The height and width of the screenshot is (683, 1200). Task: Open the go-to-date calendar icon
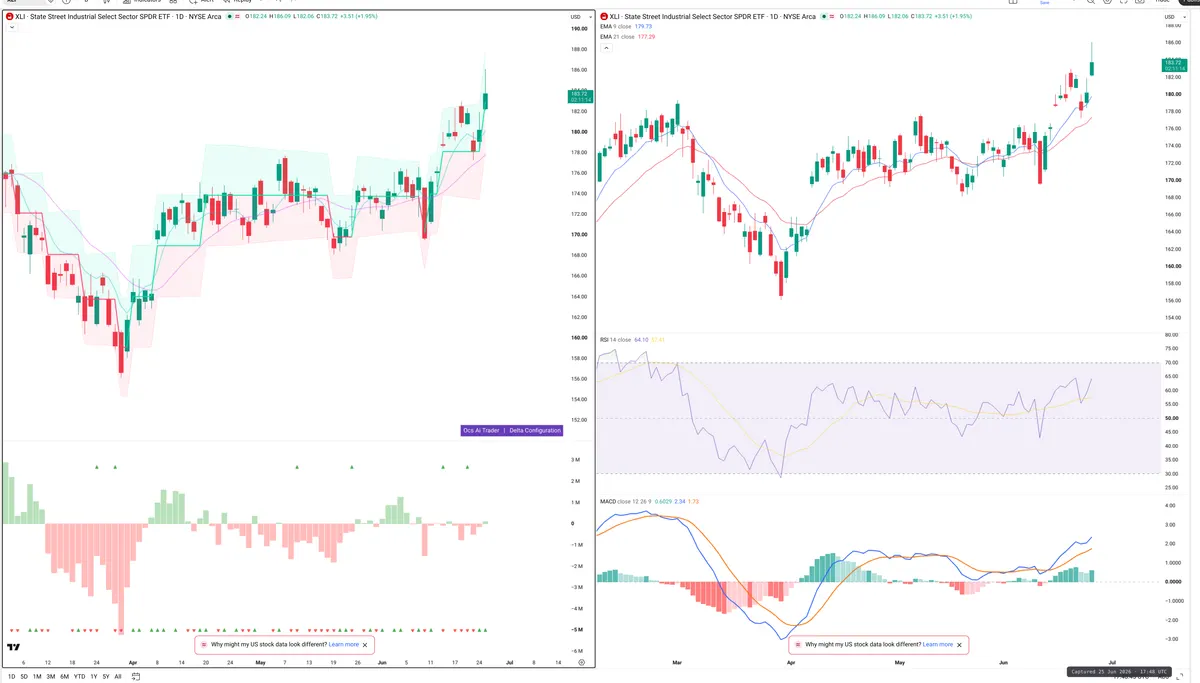(136, 677)
